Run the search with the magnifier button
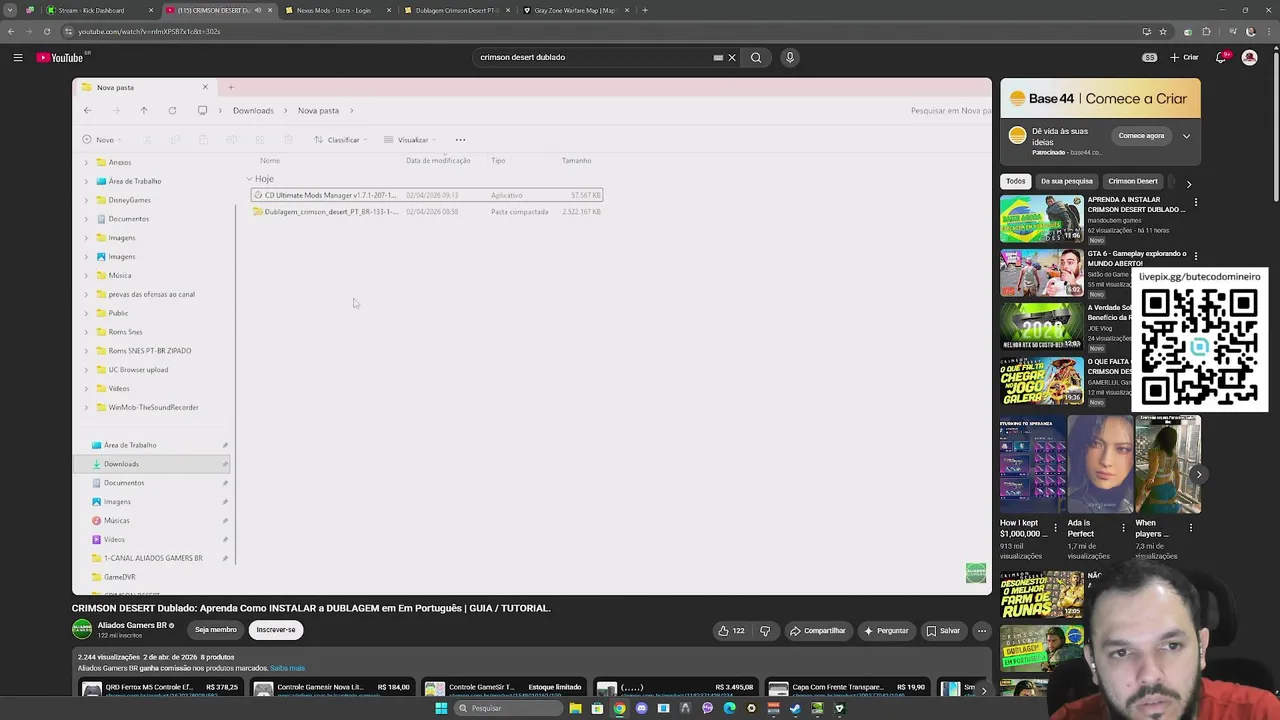Image resolution: width=1280 pixels, height=720 pixels. tap(756, 58)
